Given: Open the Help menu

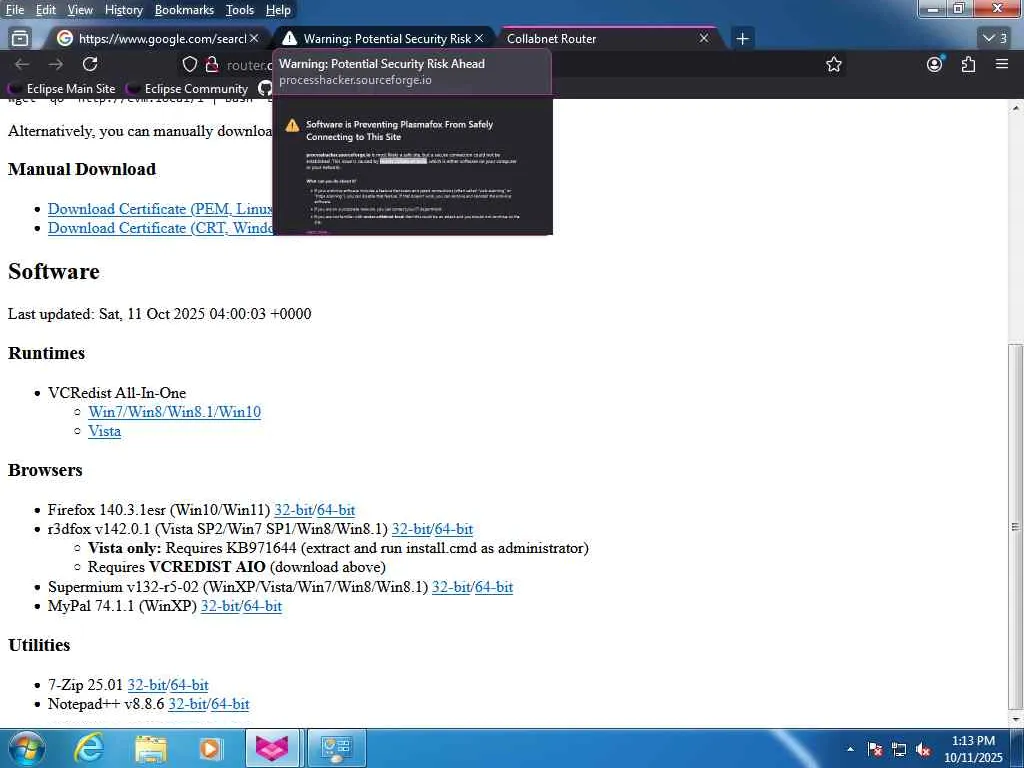Looking at the screenshot, I should pos(278,10).
